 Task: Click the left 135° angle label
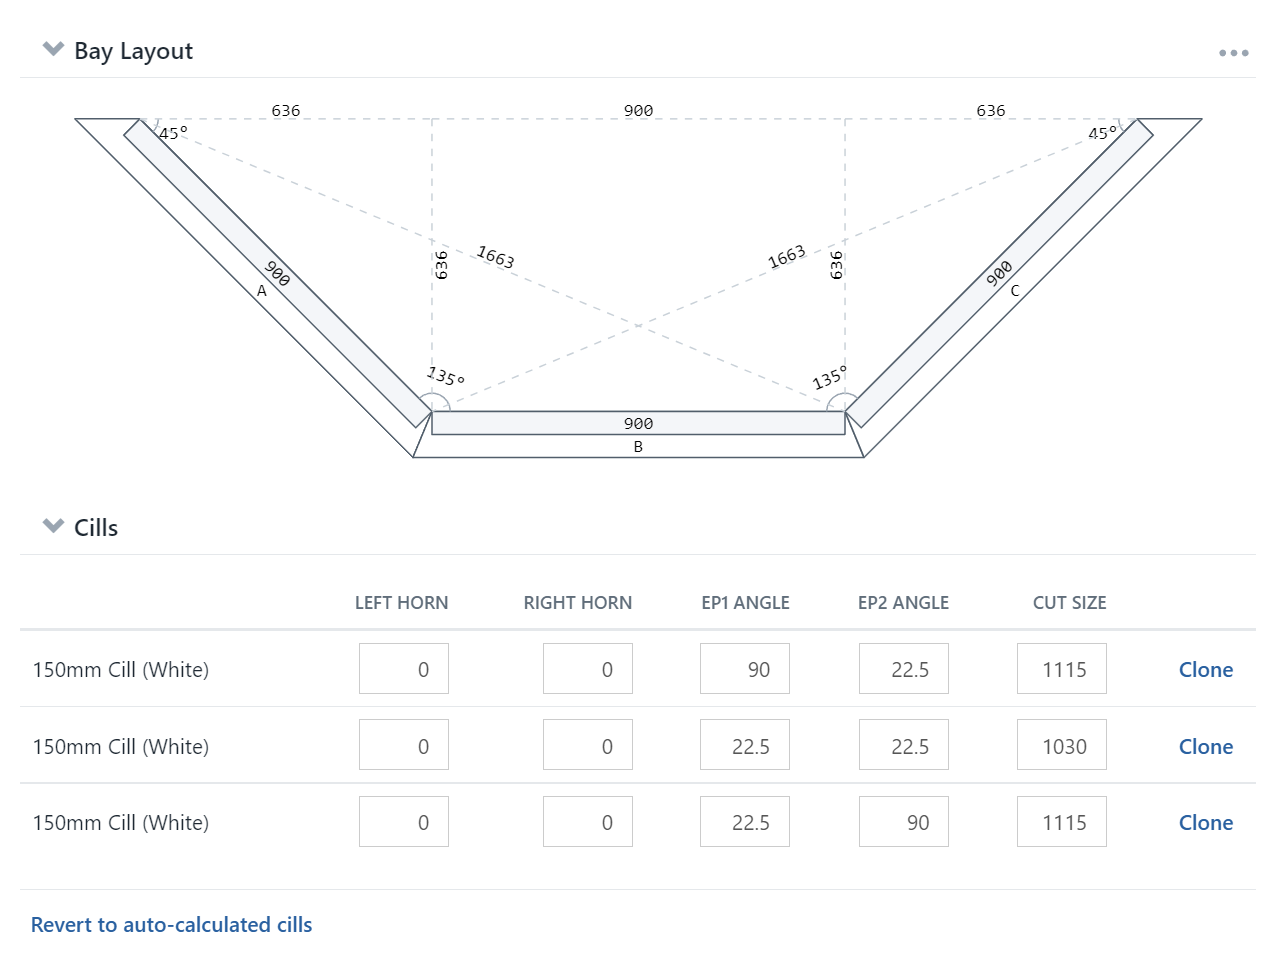(445, 377)
